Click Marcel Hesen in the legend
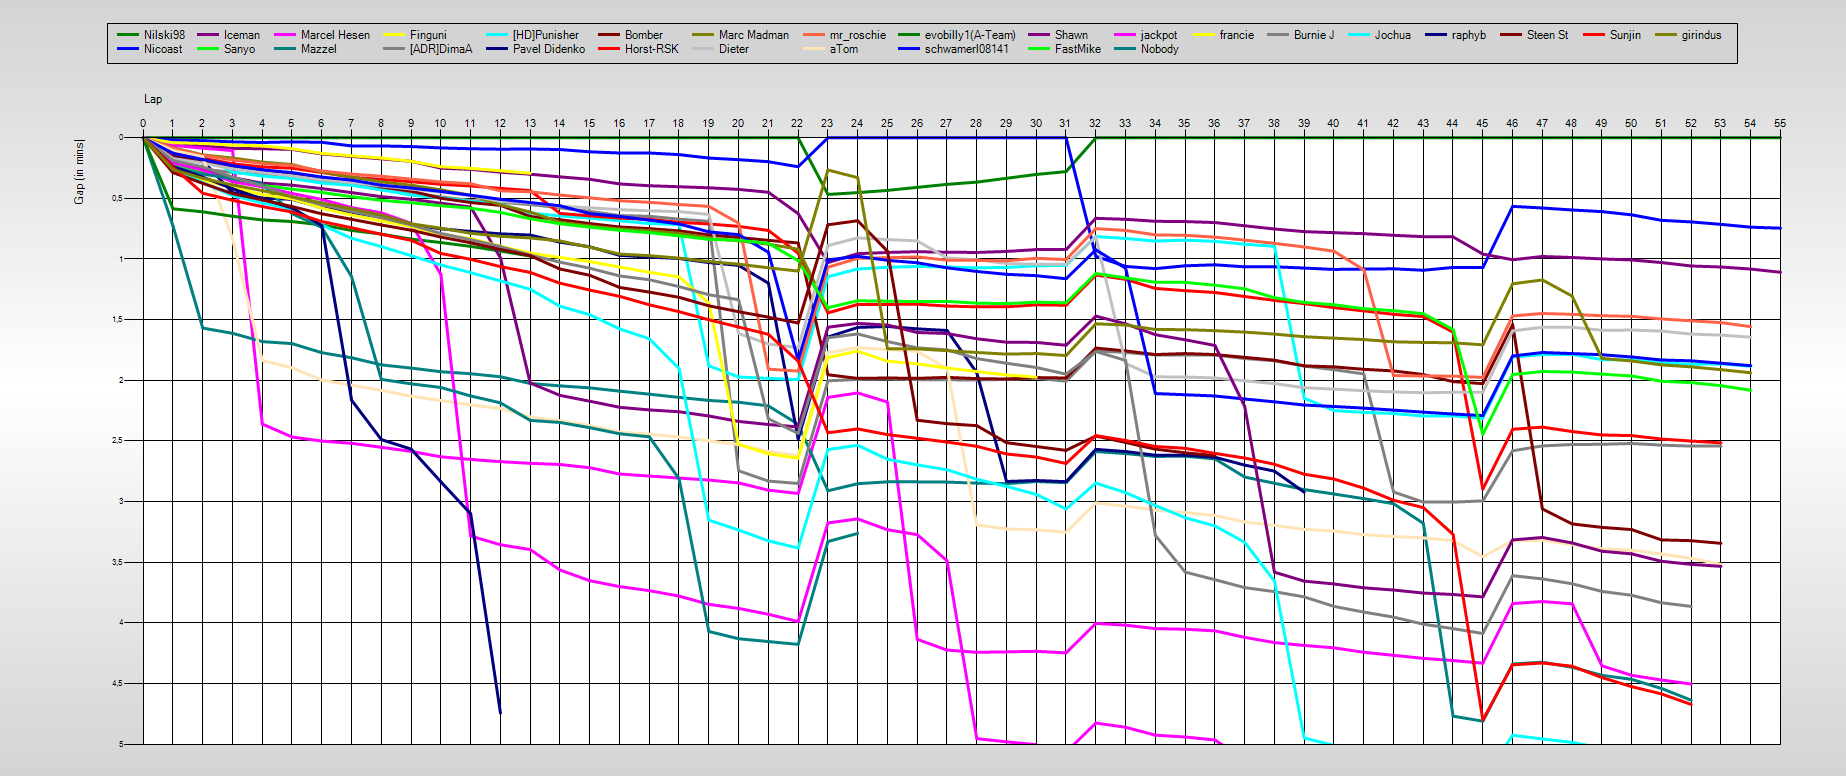 (x=335, y=35)
